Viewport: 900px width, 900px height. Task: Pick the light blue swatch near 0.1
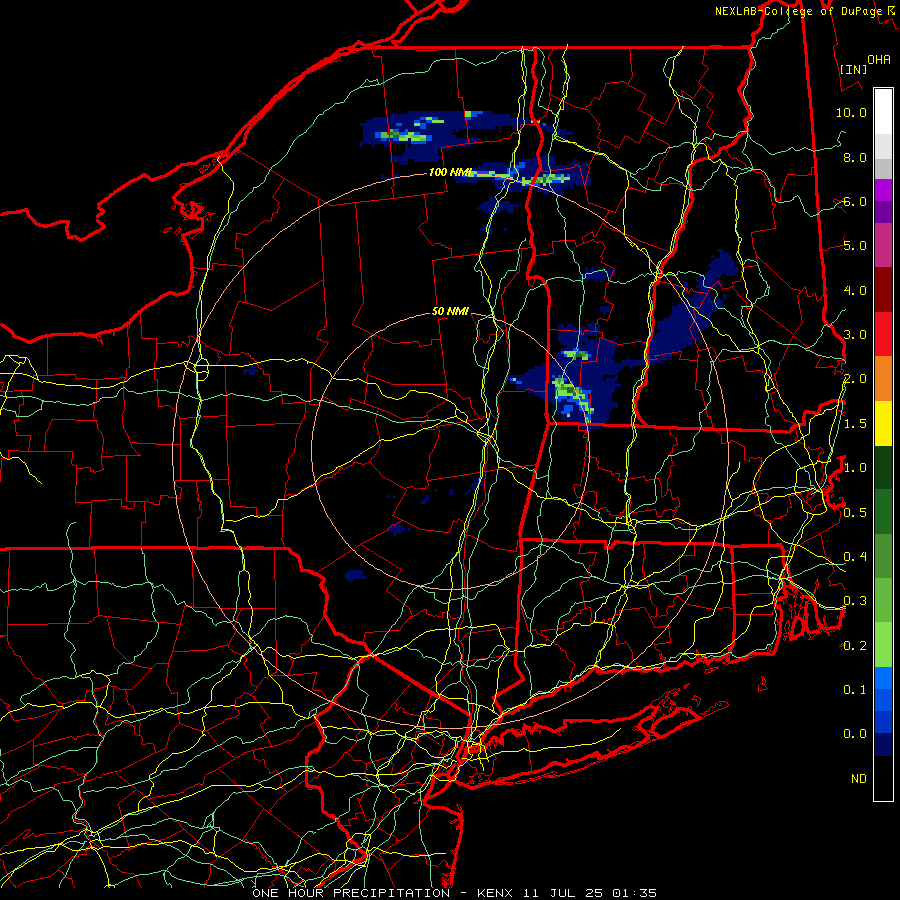pos(883,678)
